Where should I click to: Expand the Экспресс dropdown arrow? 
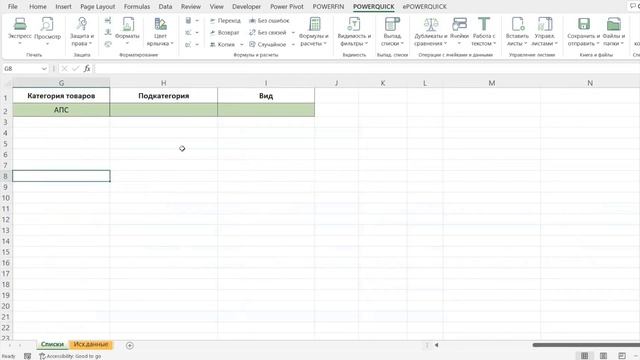pyautogui.click(x=20, y=43)
